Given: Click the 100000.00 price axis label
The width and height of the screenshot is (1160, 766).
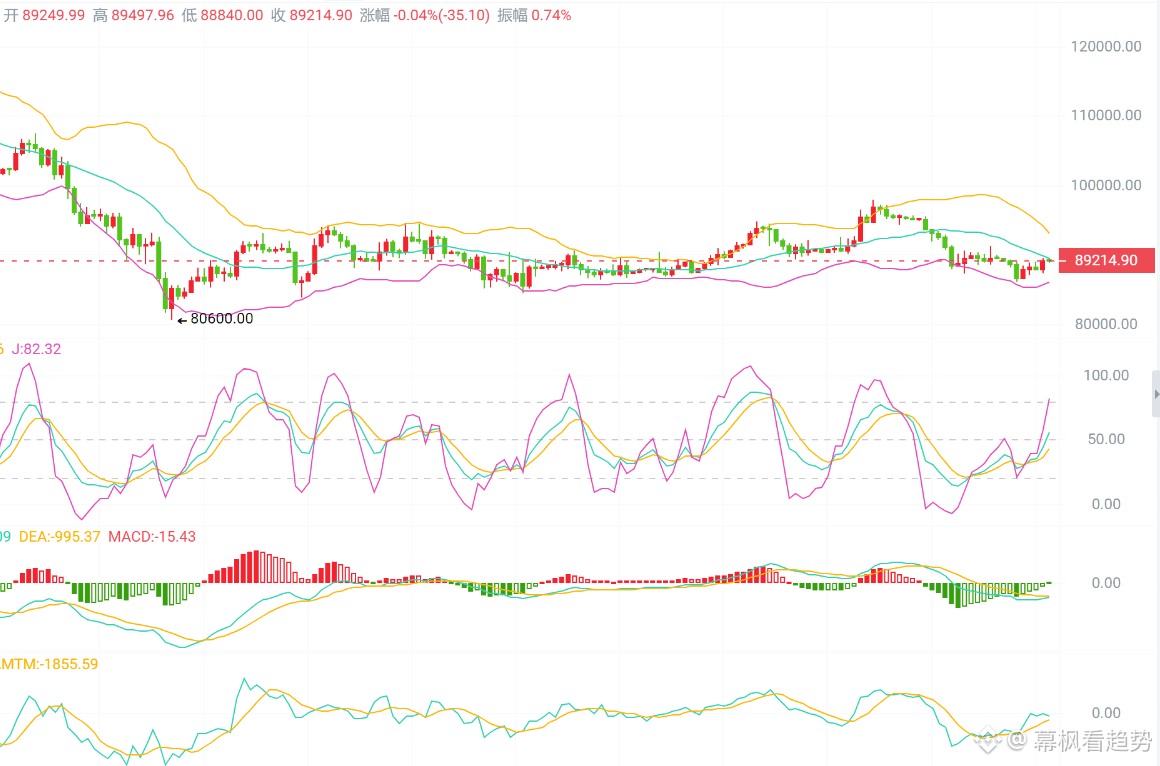Looking at the screenshot, I should pos(1106,185).
